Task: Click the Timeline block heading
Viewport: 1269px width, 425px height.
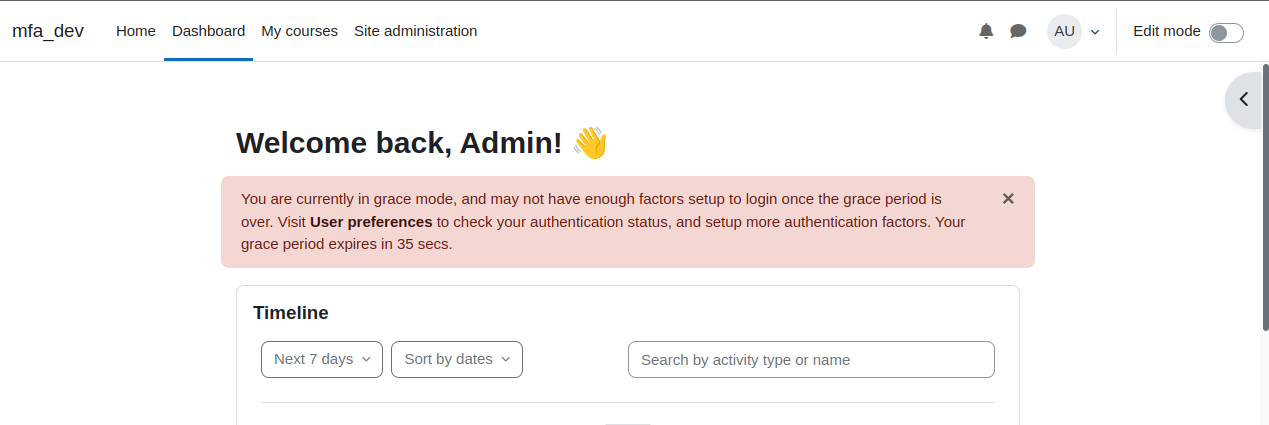Action: (x=291, y=313)
